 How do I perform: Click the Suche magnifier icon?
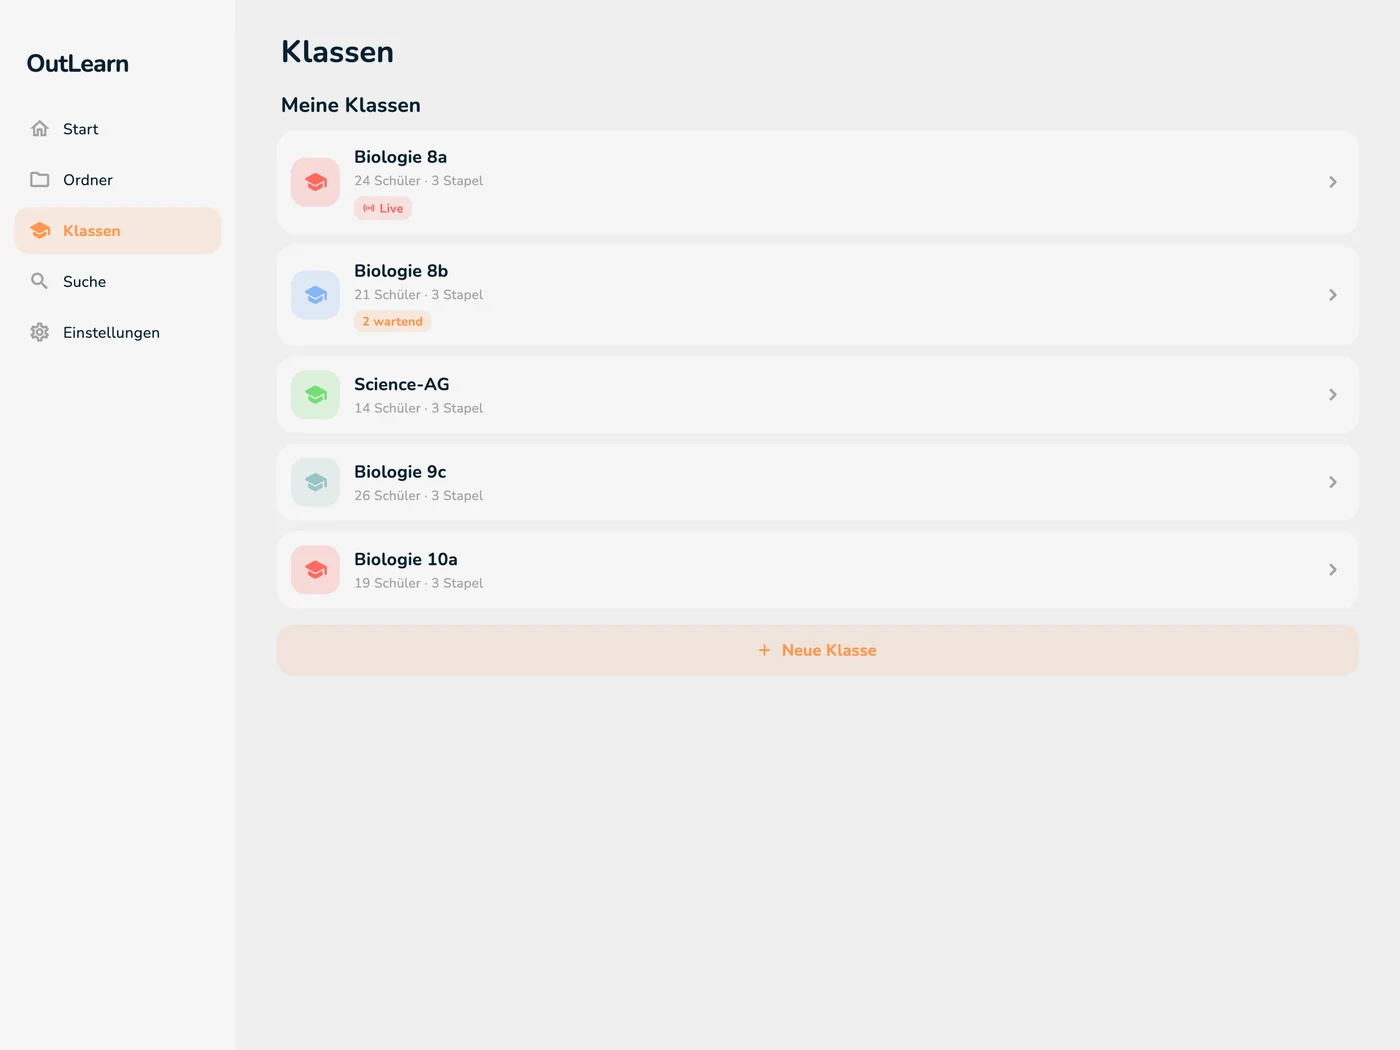[40, 282]
